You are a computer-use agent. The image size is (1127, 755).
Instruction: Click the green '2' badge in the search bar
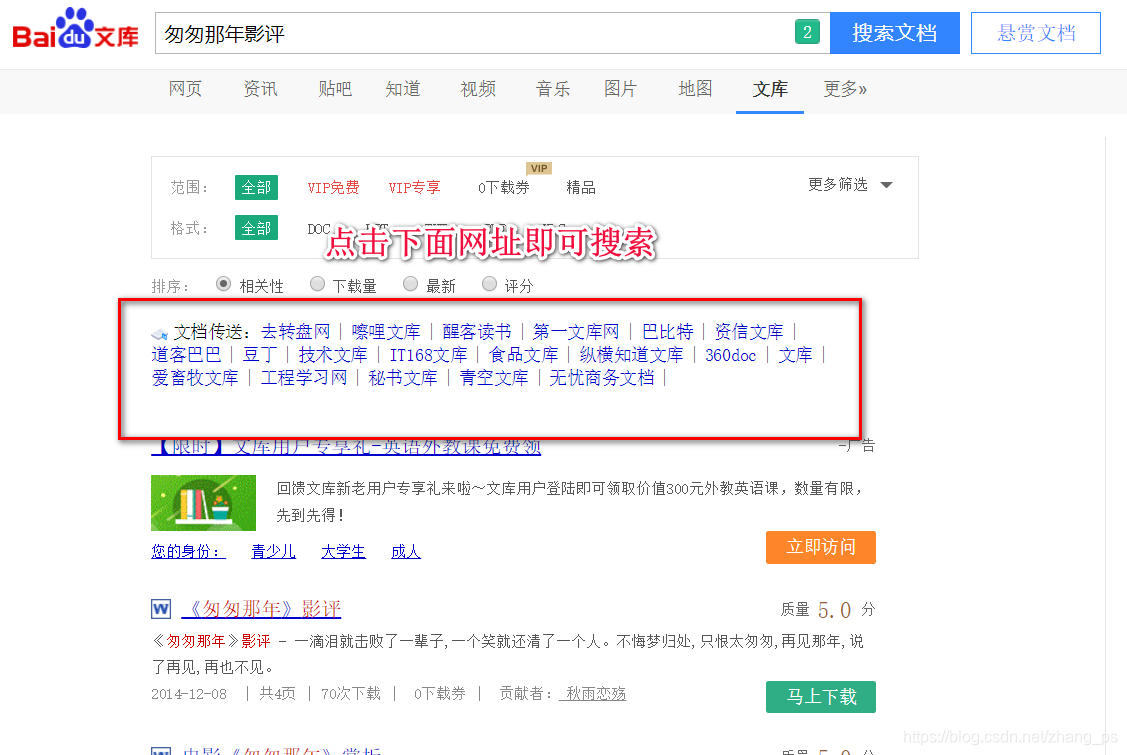[x=808, y=32]
